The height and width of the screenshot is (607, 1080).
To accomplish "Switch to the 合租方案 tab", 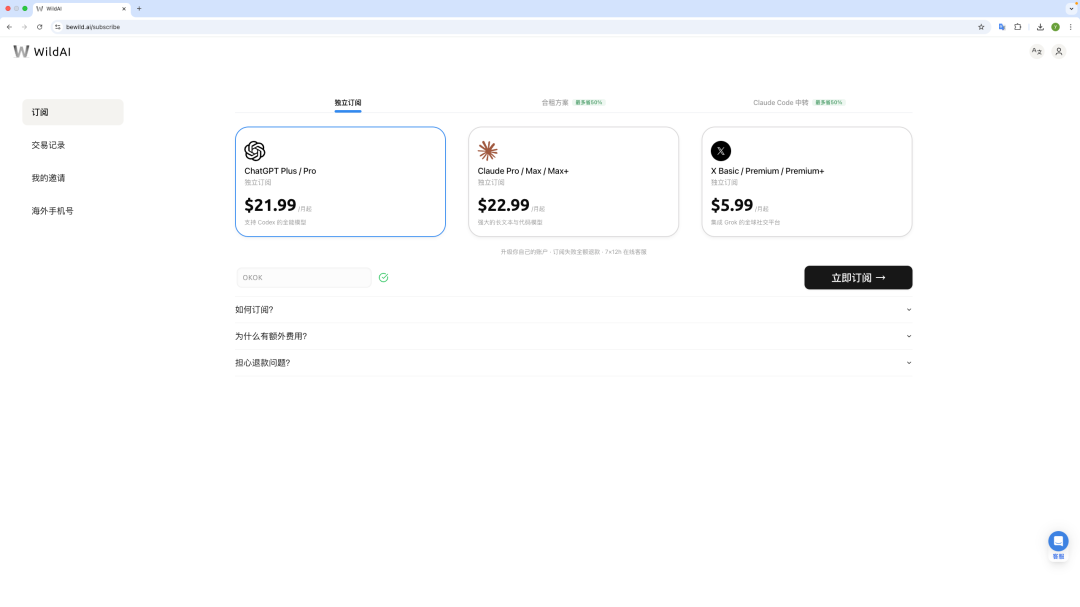I will (555, 103).
